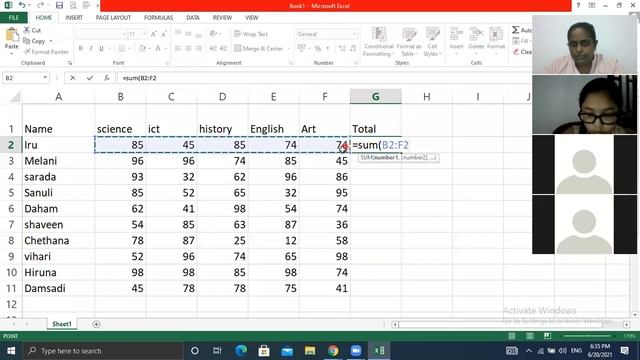The width and height of the screenshot is (640, 360).
Task: Click the Enter checkmark in formula bar
Action: [90, 78]
